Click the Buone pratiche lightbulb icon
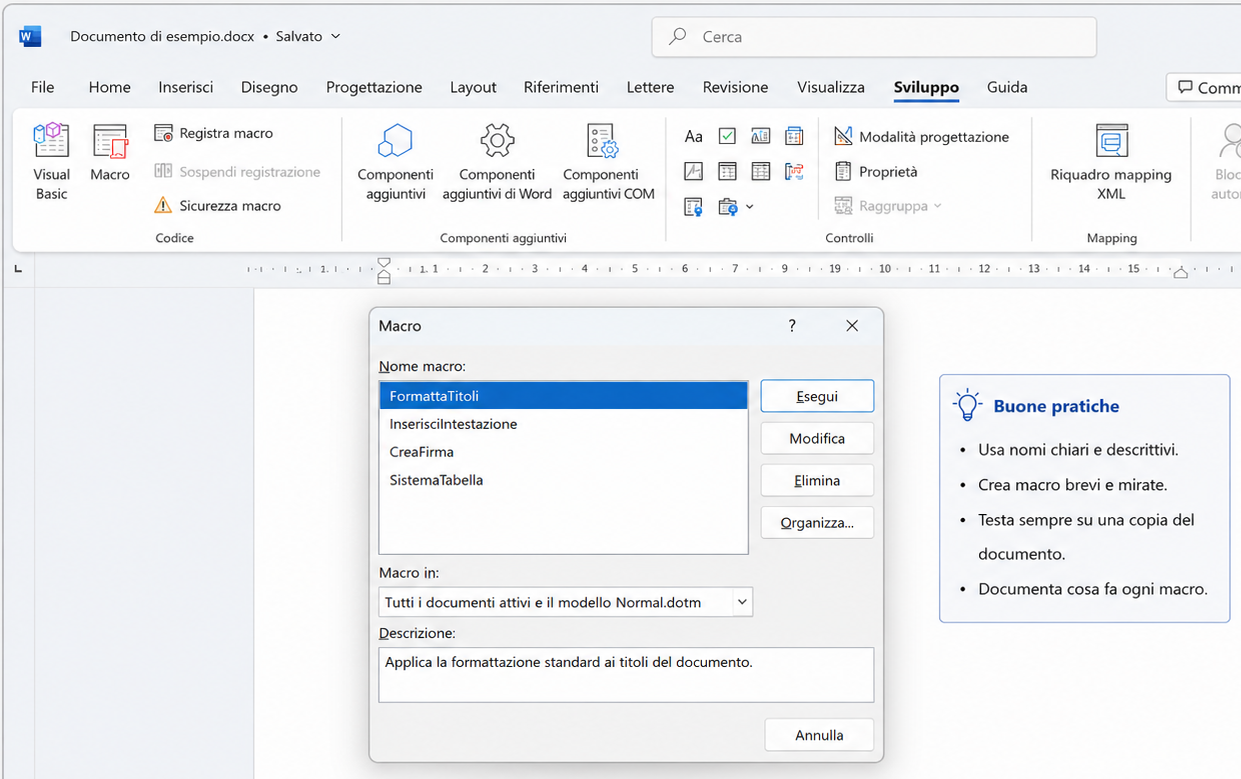Viewport: 1241px width, 779px height. click(x=967, y=405)
